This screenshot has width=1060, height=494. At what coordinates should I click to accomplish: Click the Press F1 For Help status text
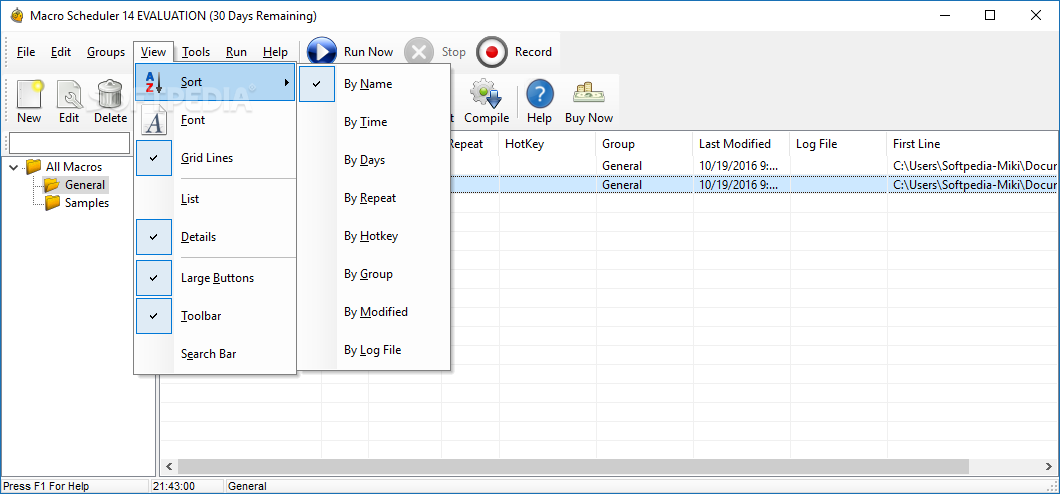click(46, 486)
